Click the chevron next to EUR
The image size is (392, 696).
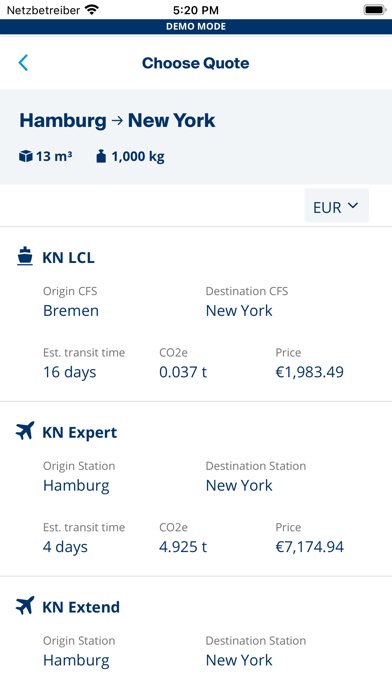[x=352, y=205]
